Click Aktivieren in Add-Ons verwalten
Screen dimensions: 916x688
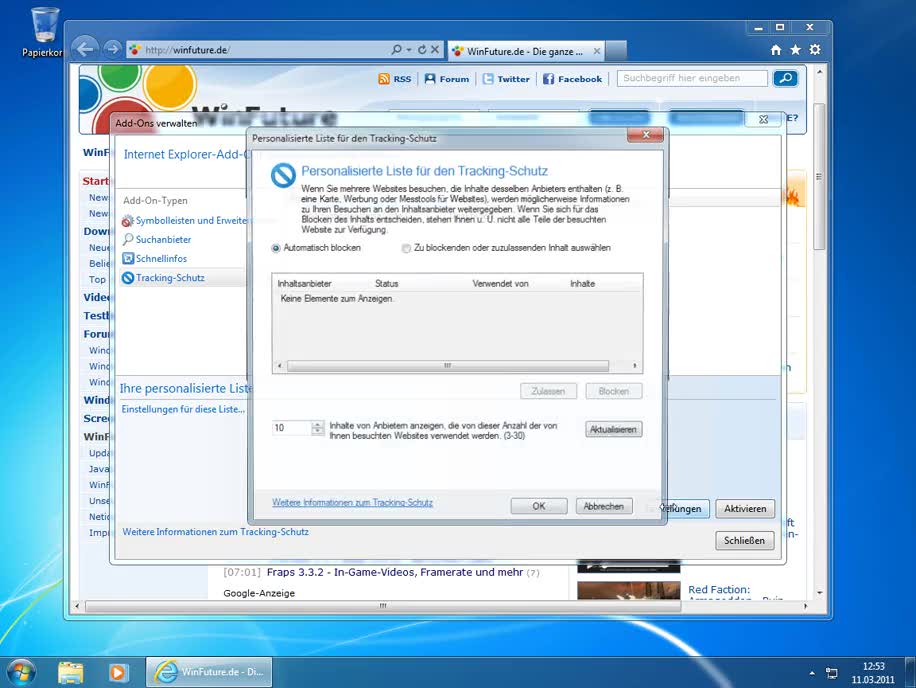(x=745, y=509)
